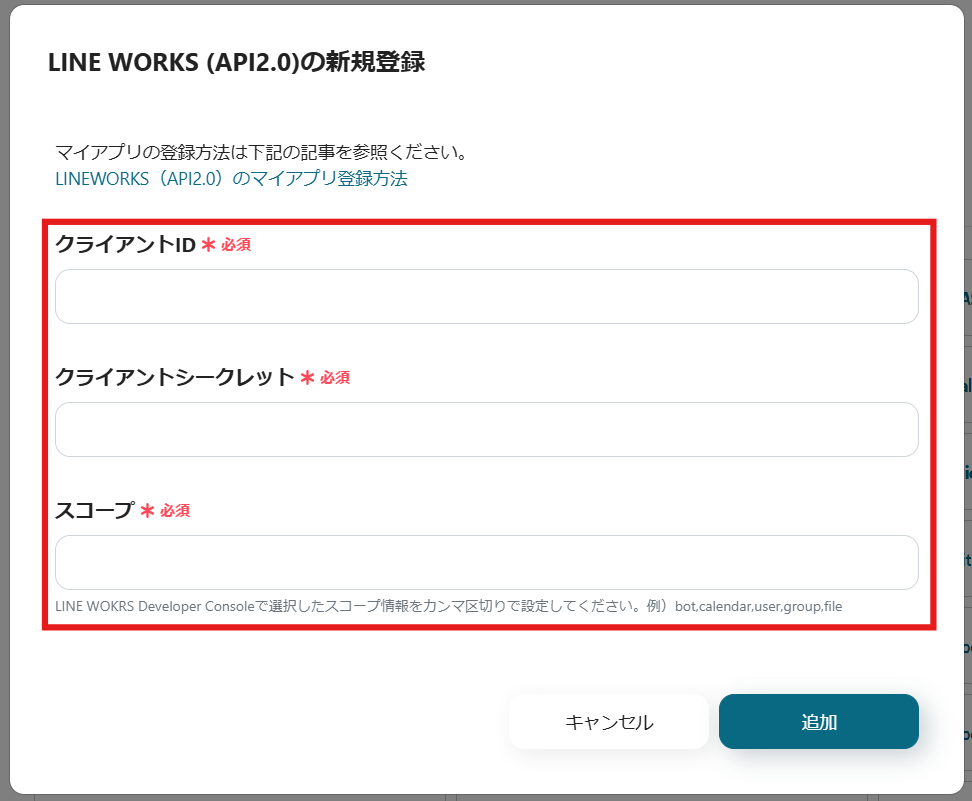Click the scope hint text mentioning bot,calendar,user,group,file

[x=449, y=606]
